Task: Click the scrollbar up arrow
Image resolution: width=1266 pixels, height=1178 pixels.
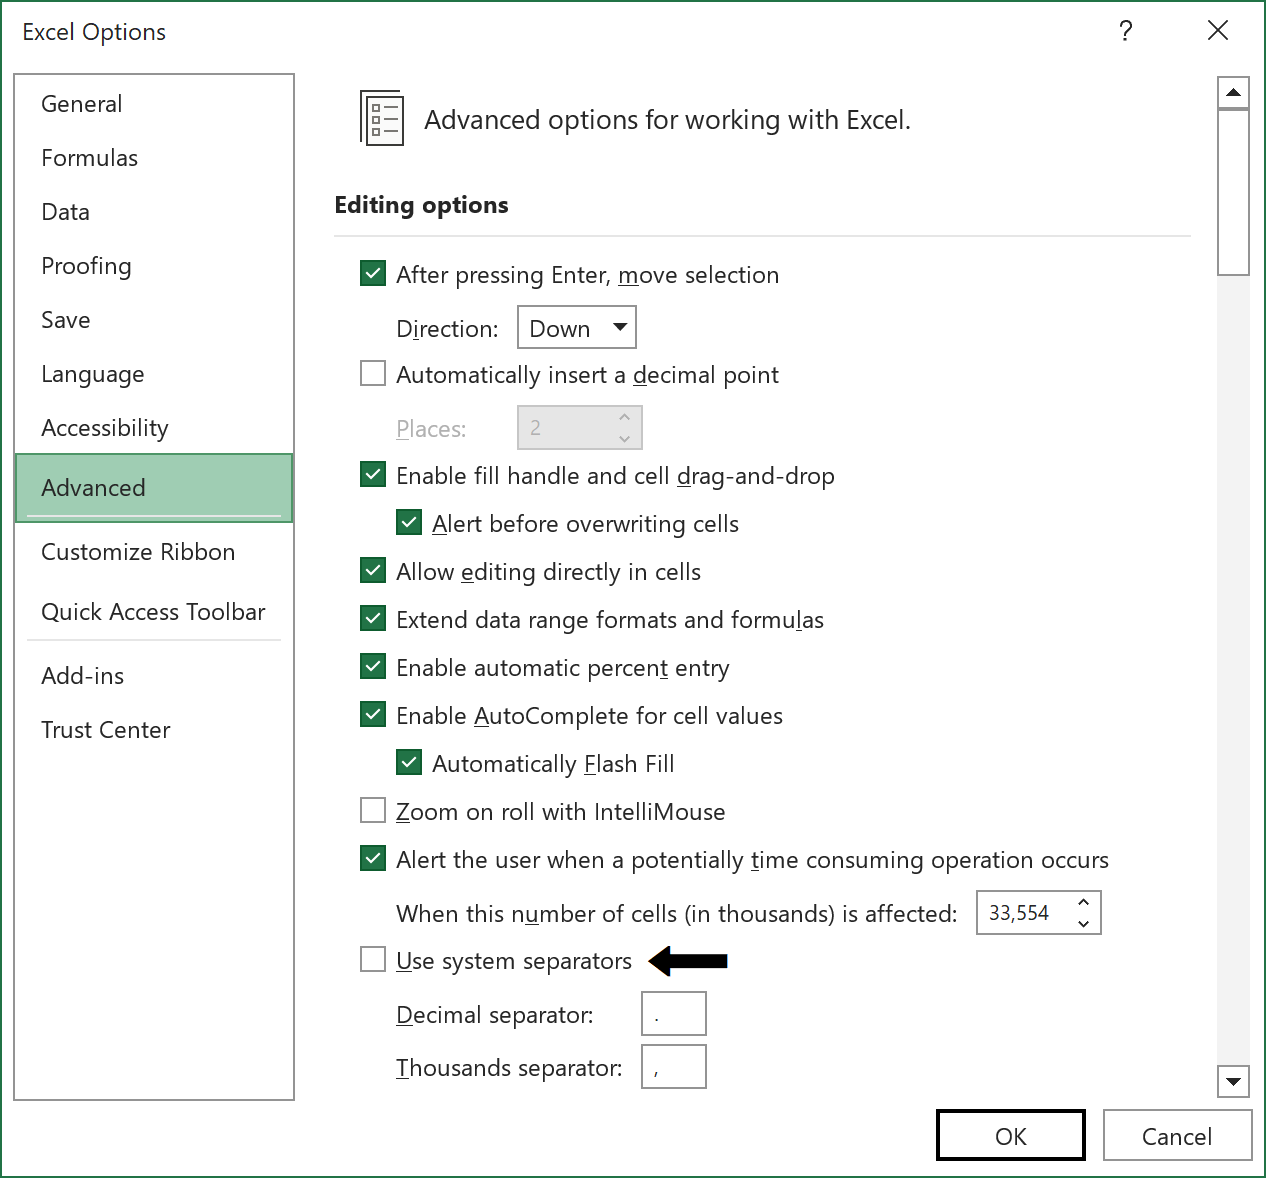Action: click(x=1234, y=93)
